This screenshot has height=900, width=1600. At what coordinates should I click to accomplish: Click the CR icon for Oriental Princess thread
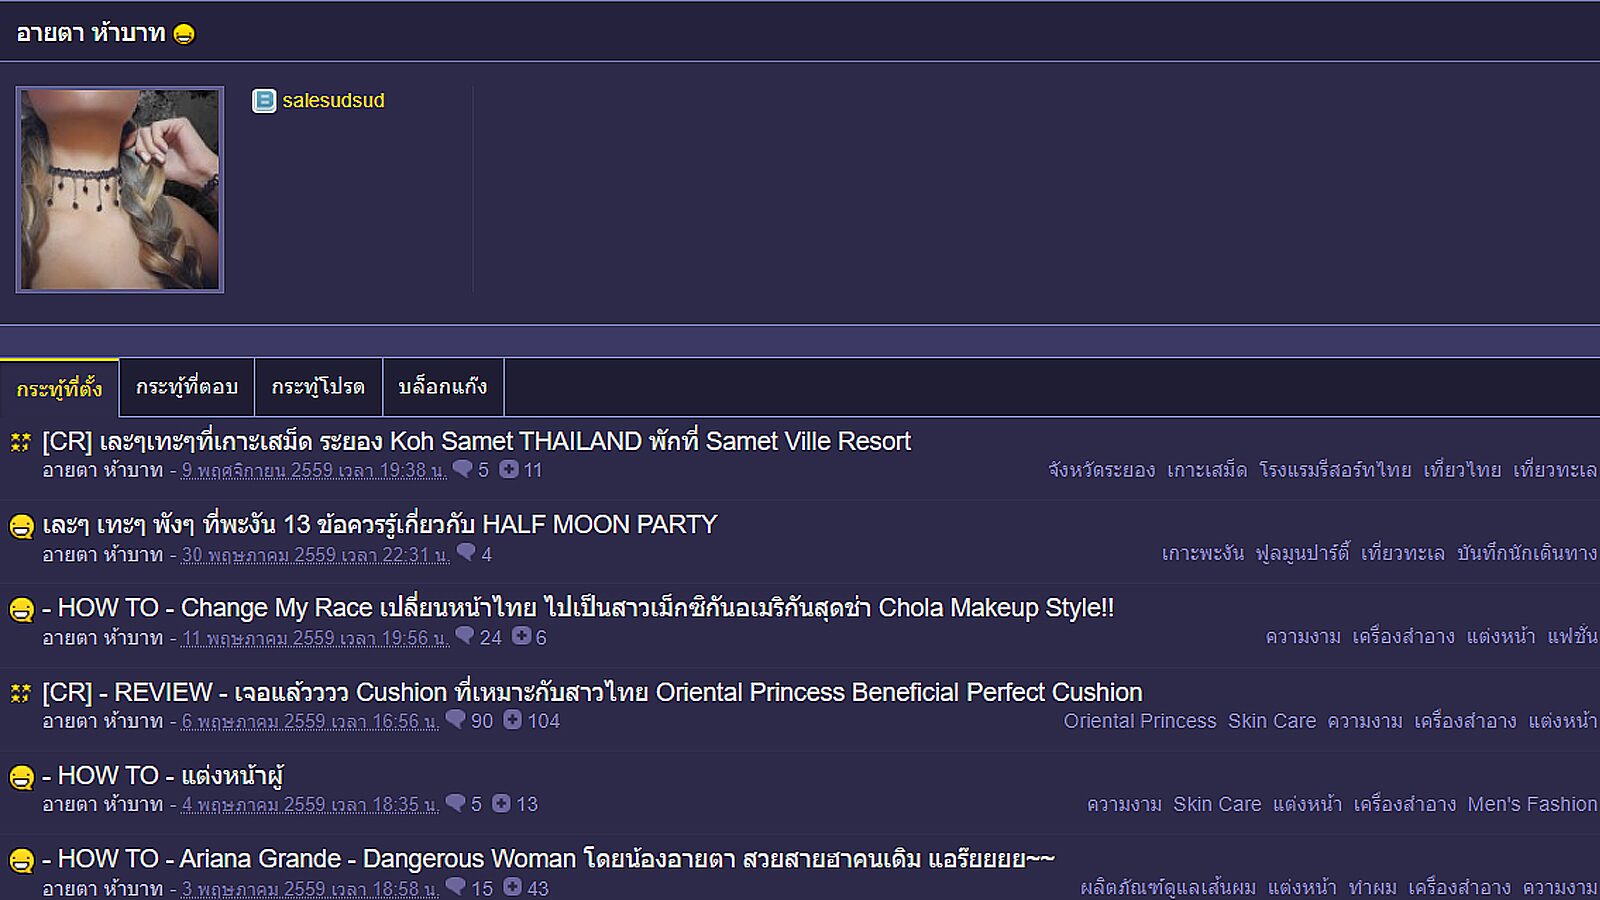[20, 693]
